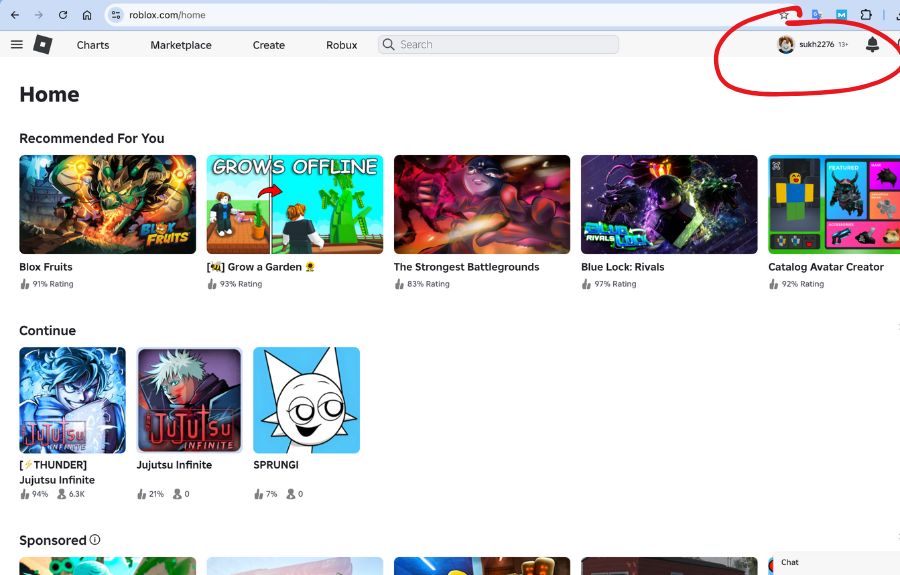900x575 pixels.
Task: Go back using the browser back arrow
Action: click(15, 15)
